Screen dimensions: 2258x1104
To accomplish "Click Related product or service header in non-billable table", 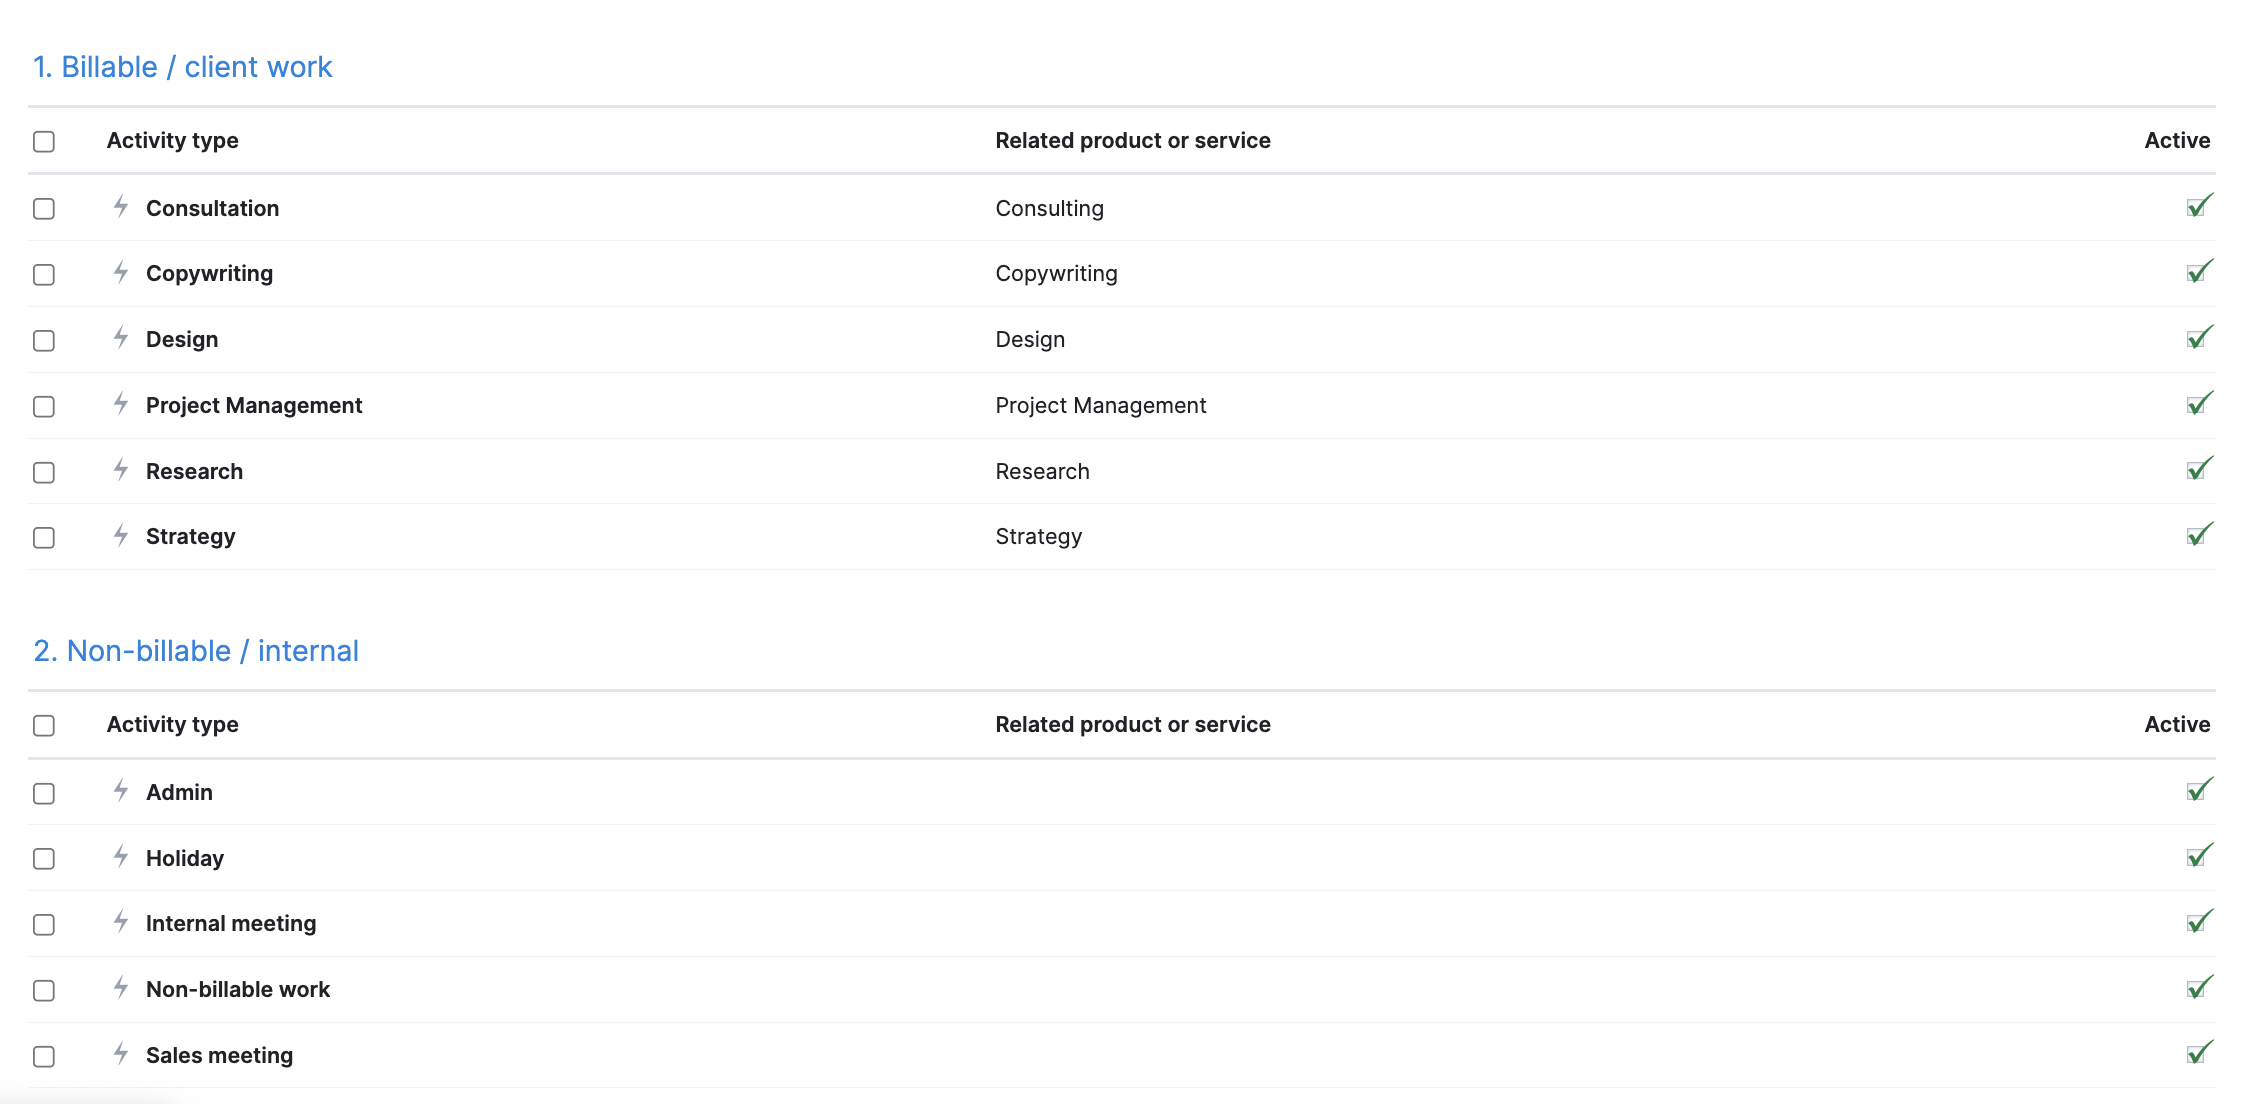I will (x=1133, y=725).
